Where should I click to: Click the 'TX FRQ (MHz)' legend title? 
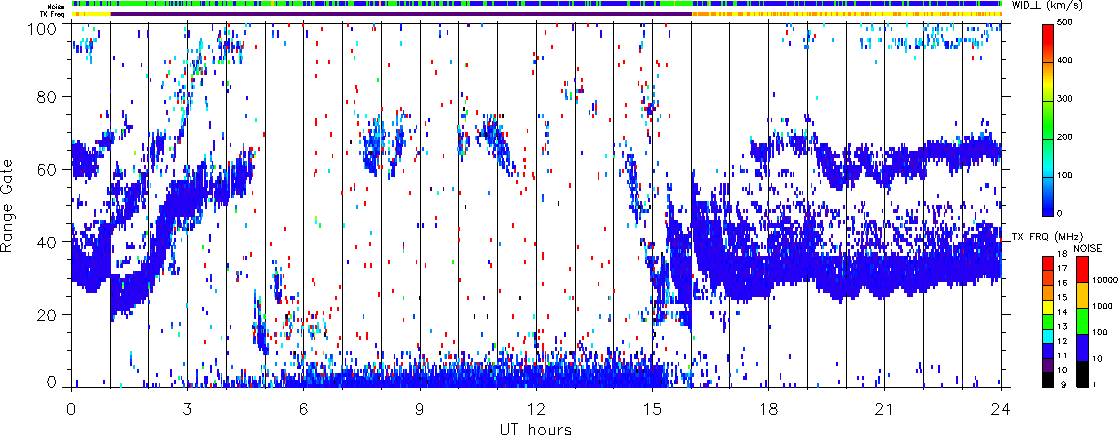pos(1047,237)
